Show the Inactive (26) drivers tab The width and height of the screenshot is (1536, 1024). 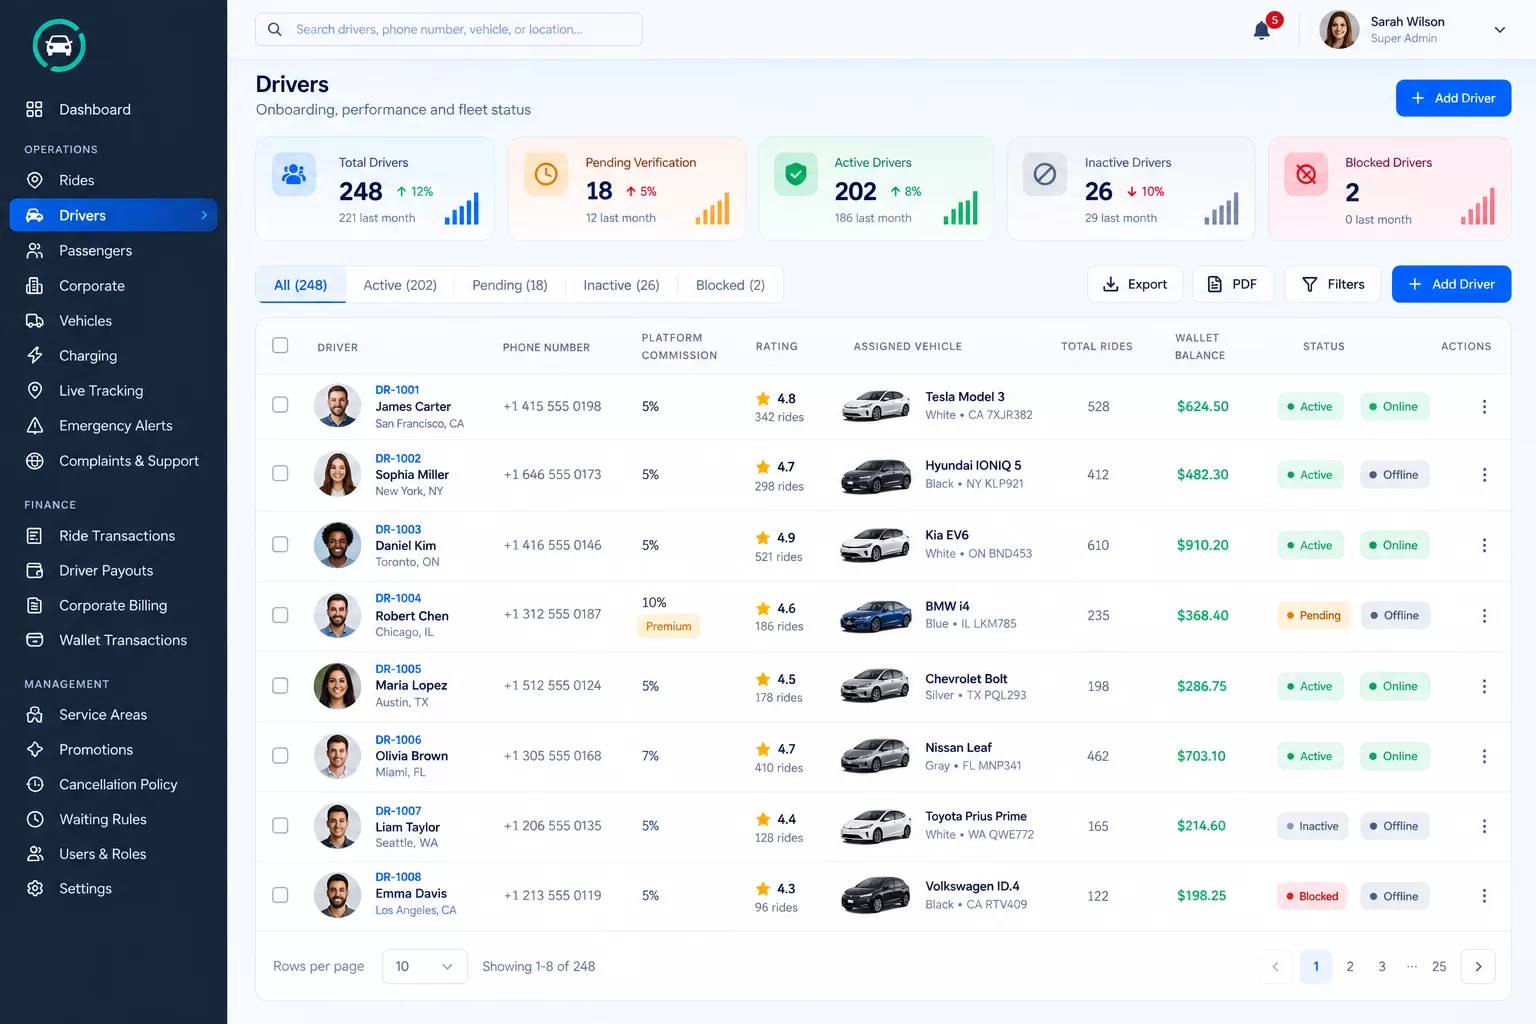(x=621, y=285)
